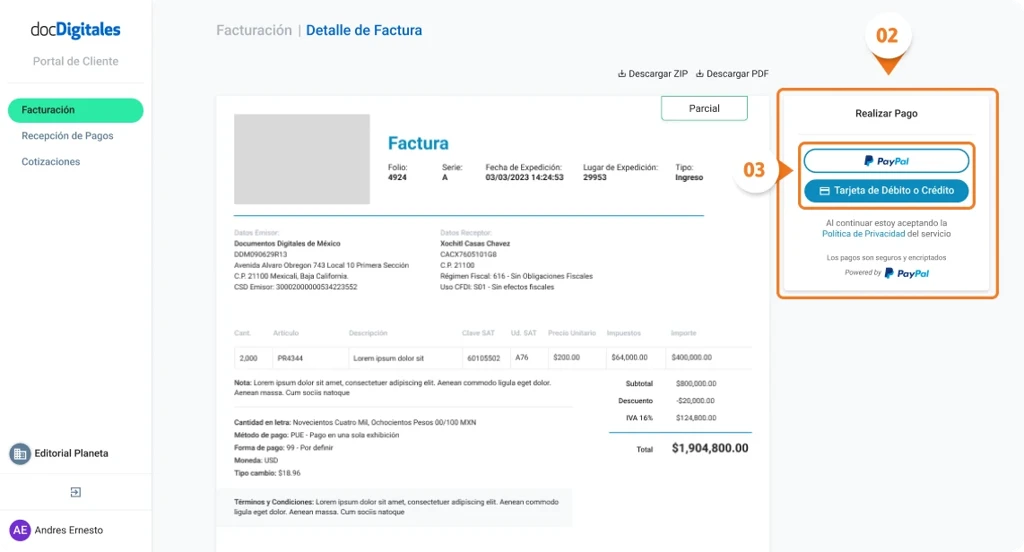The image size is (1024, 552).
Task: Click the unit price $200.00 cell
Action: (x=566, y=357)
